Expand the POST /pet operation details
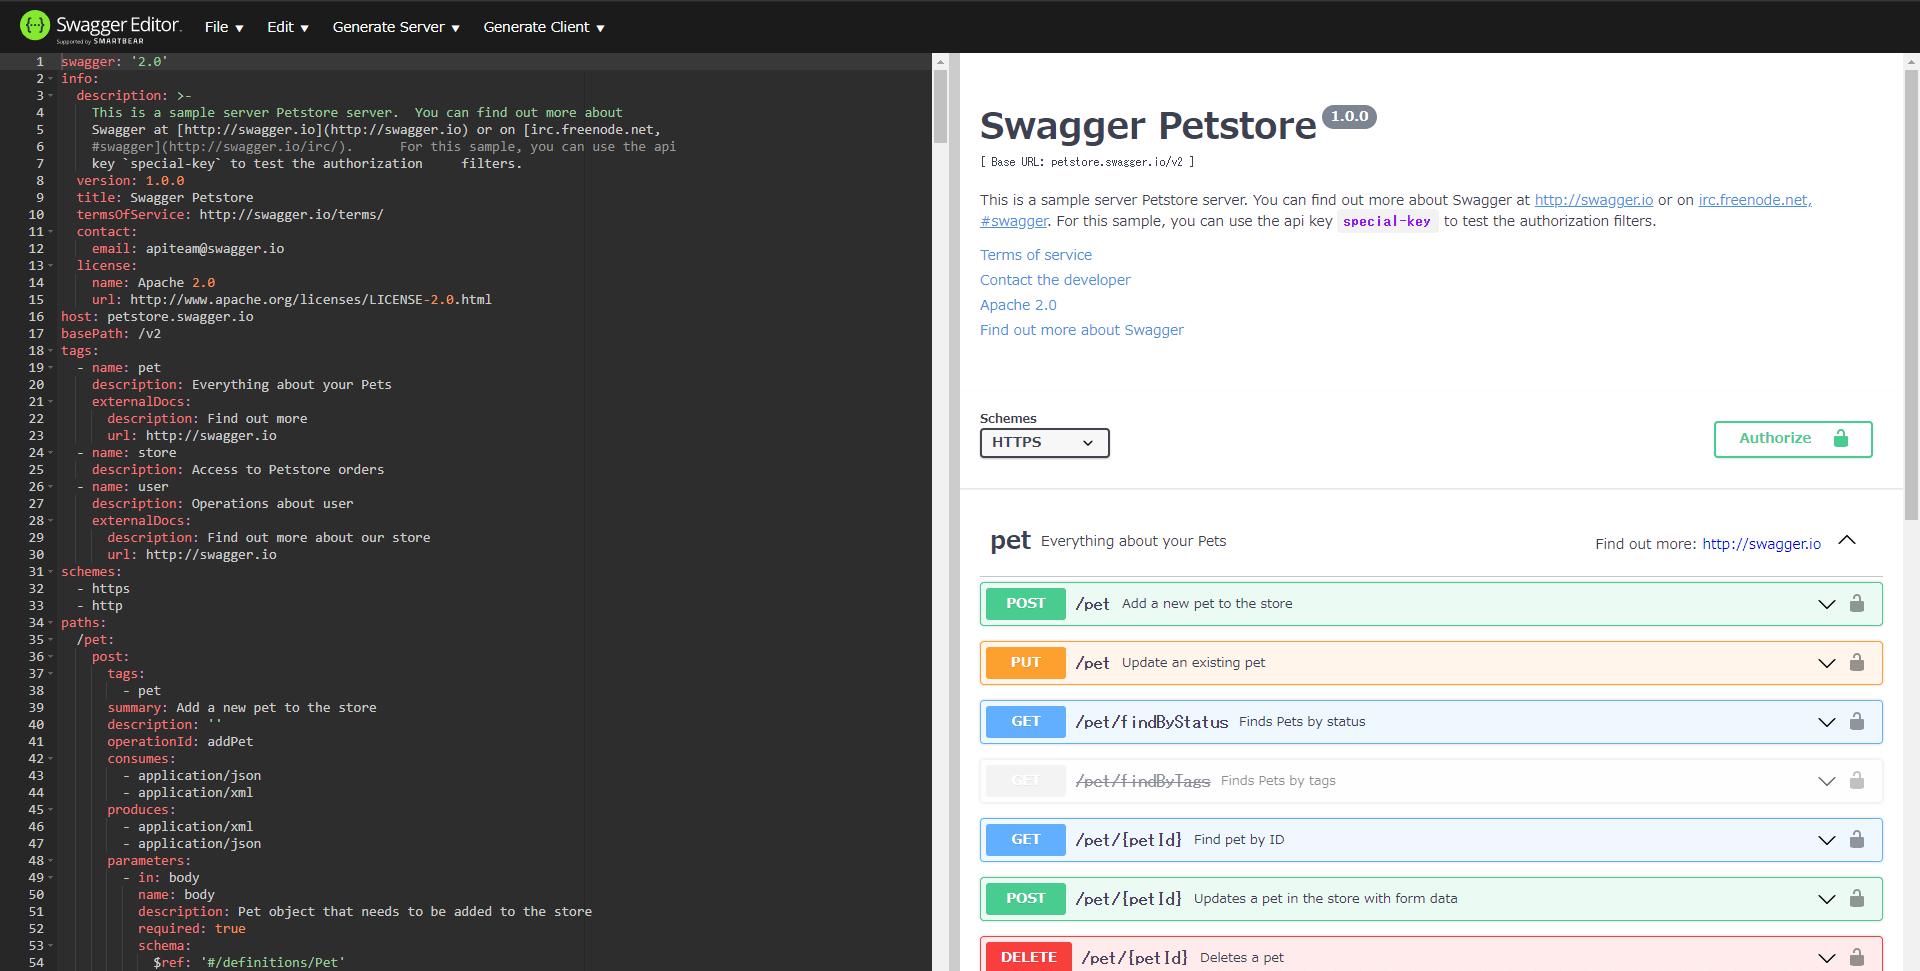Screen dimensions: 1920x971 pyautogui.click(x=1827, y=604)
